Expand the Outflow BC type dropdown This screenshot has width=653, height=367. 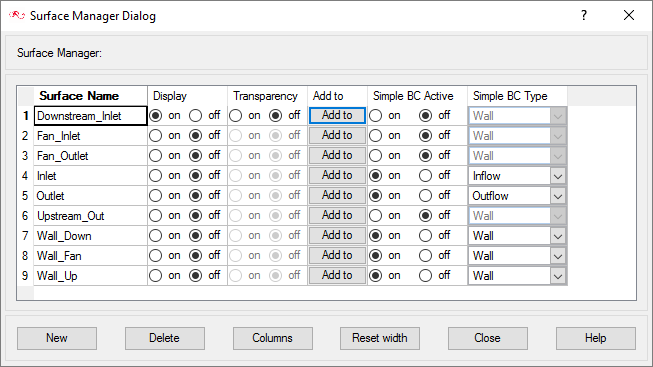[558, 196]
